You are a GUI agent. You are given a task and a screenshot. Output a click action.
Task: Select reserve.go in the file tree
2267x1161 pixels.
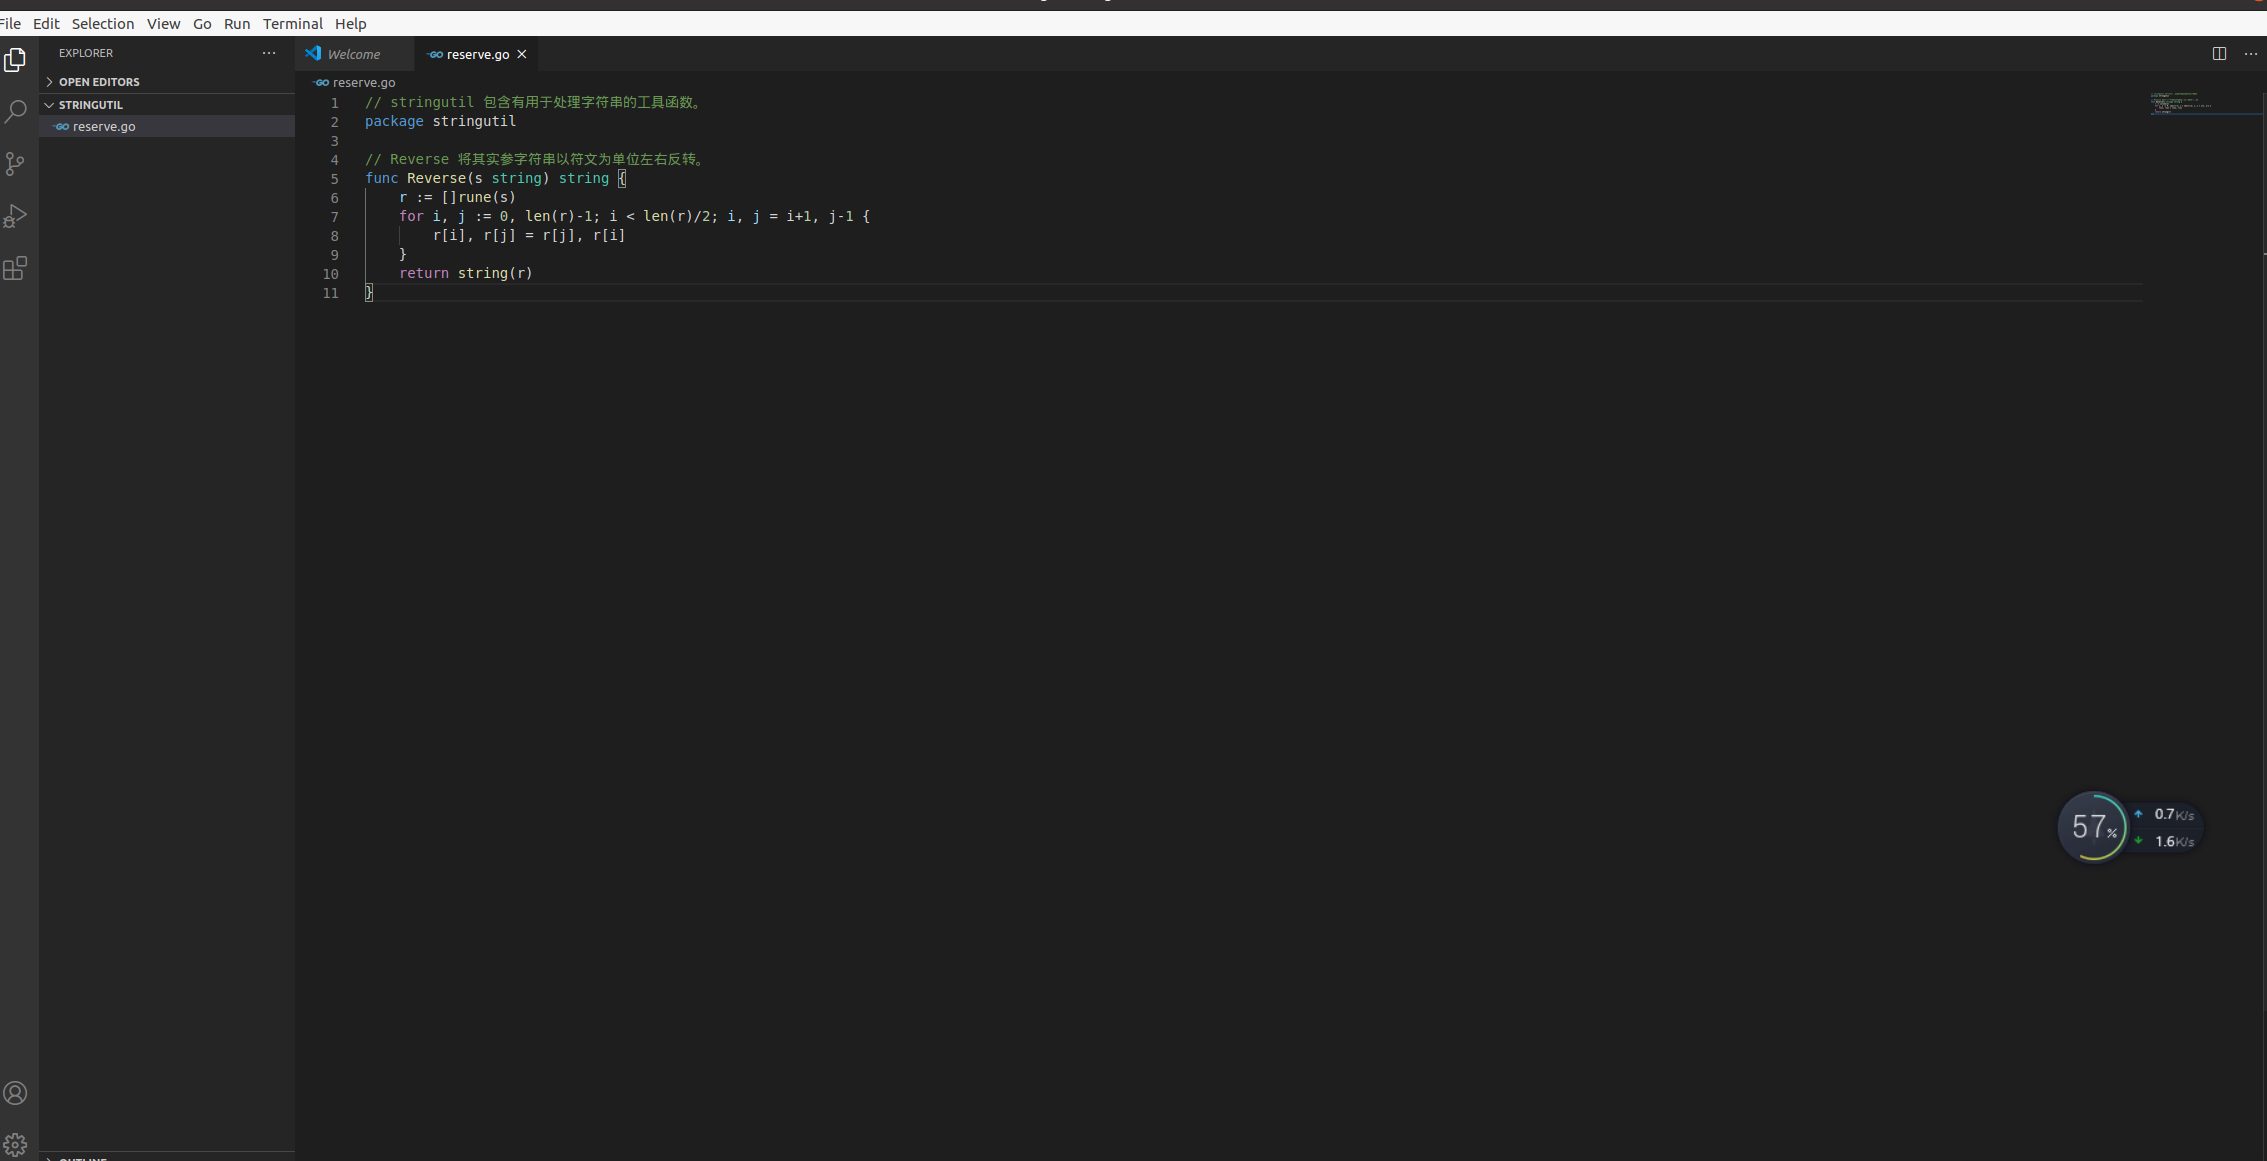coord(104,127)
